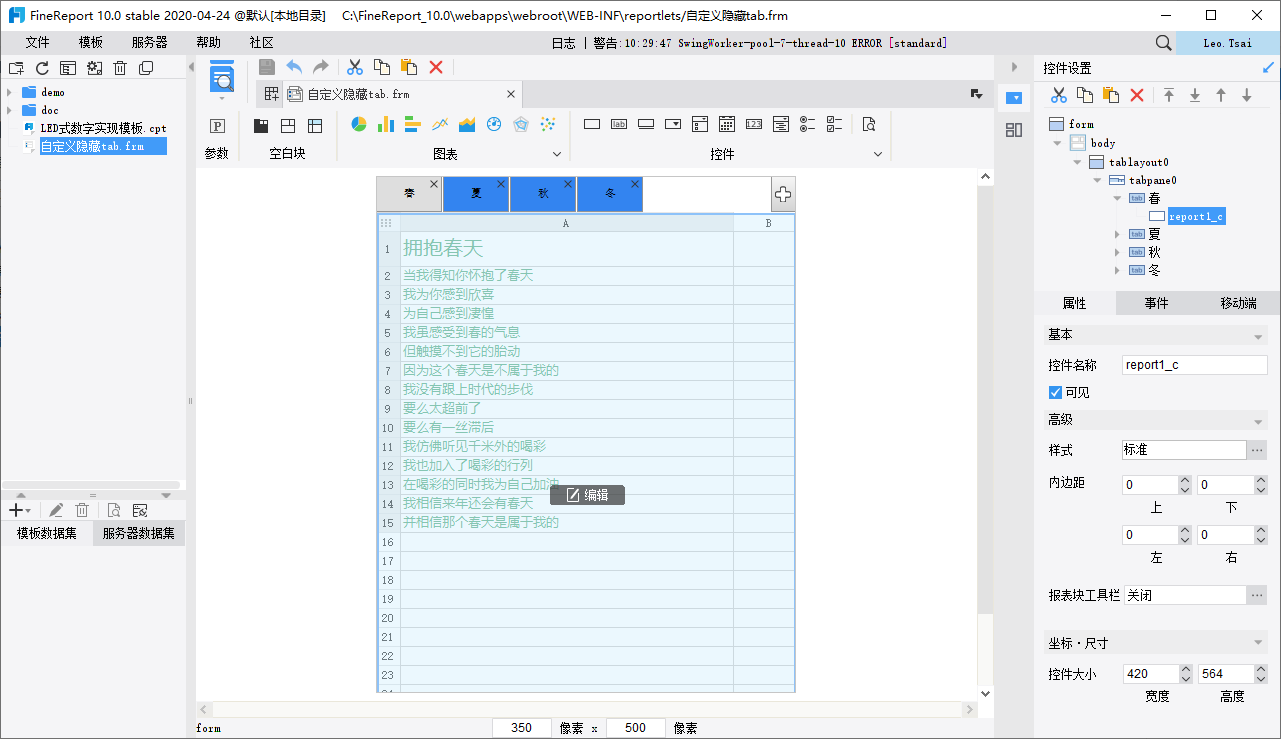This screenshot has width=1281, height=739.
Task: Expand the 夏 tab node in tree
Action: [1118, 234]
